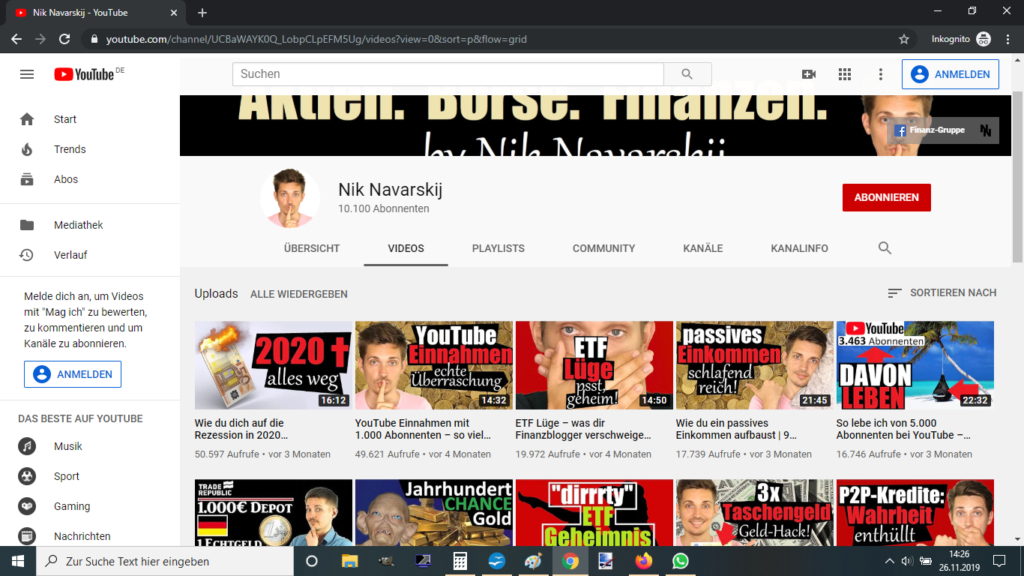Click the Nik Navarskij channel avatar

[290, 198]
